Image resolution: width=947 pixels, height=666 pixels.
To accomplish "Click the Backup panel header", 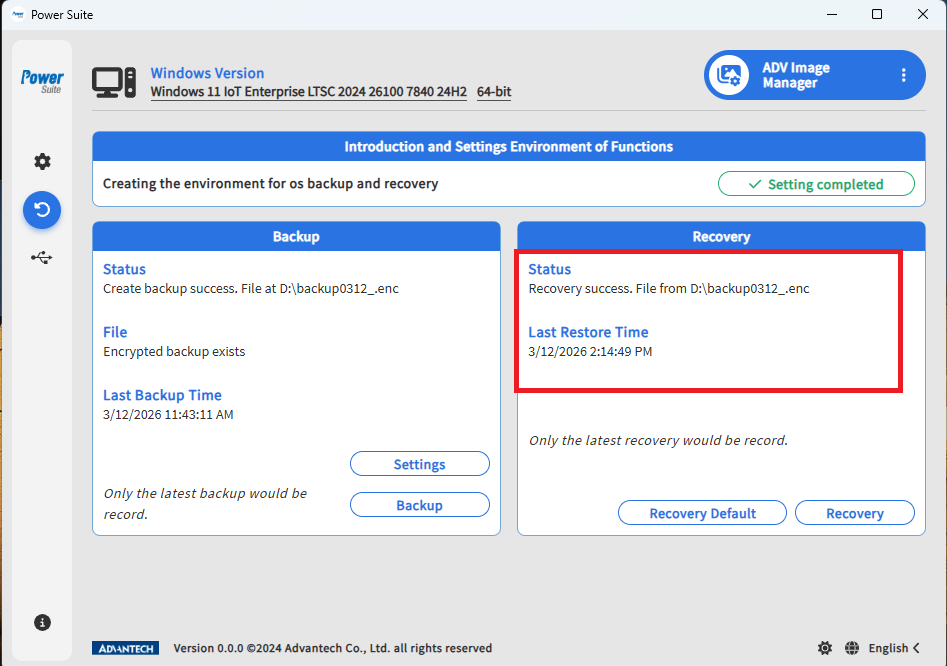I will point(296,237).
